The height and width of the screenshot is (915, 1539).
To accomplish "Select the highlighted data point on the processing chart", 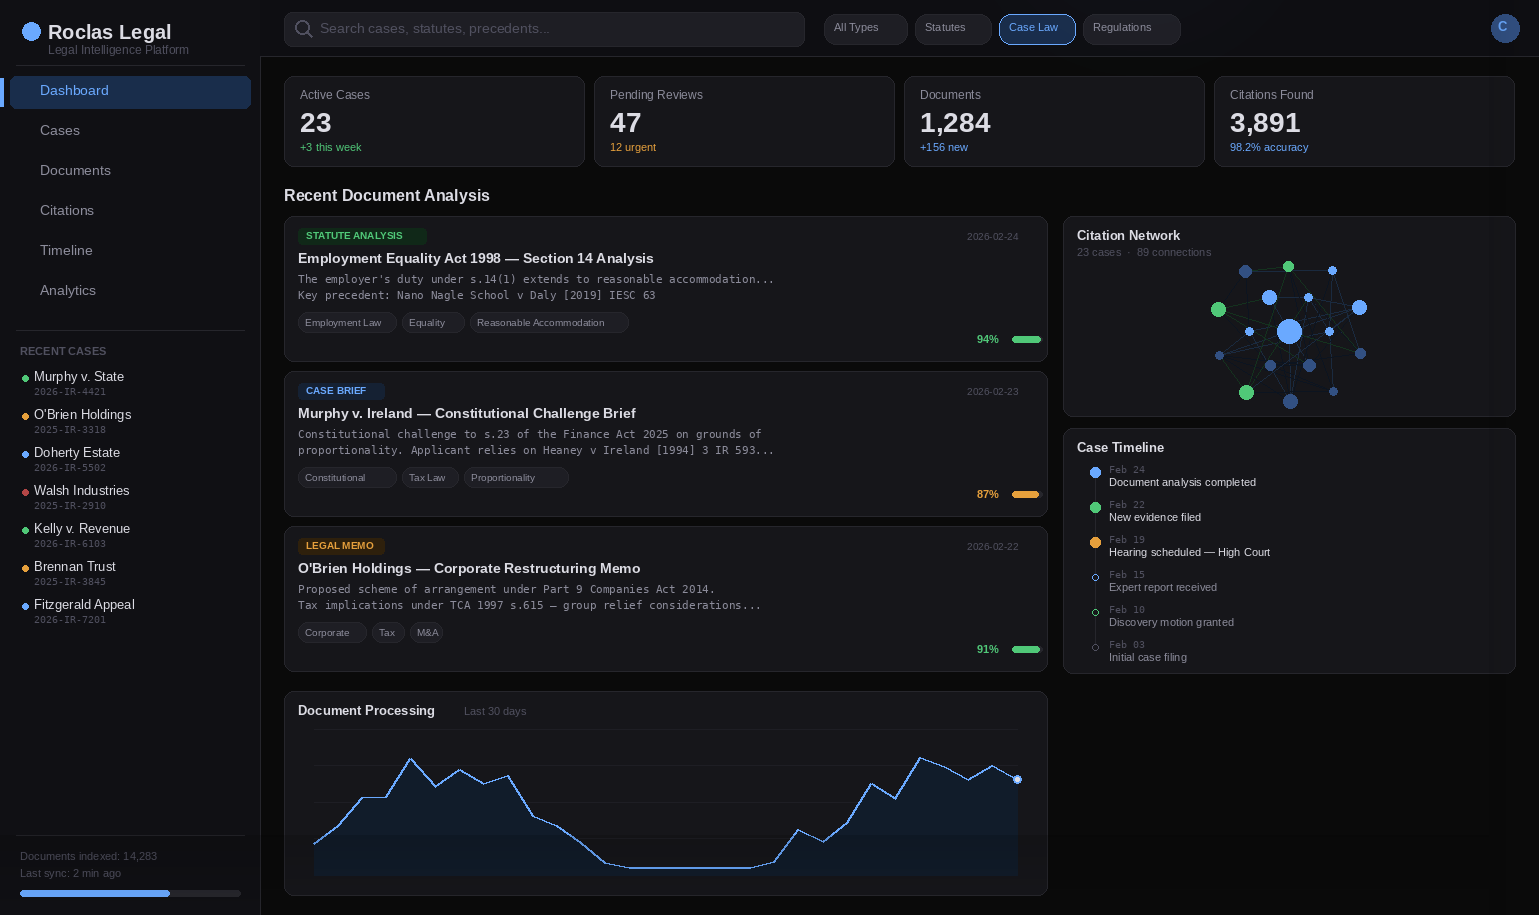I will (x=1017, y=779).
